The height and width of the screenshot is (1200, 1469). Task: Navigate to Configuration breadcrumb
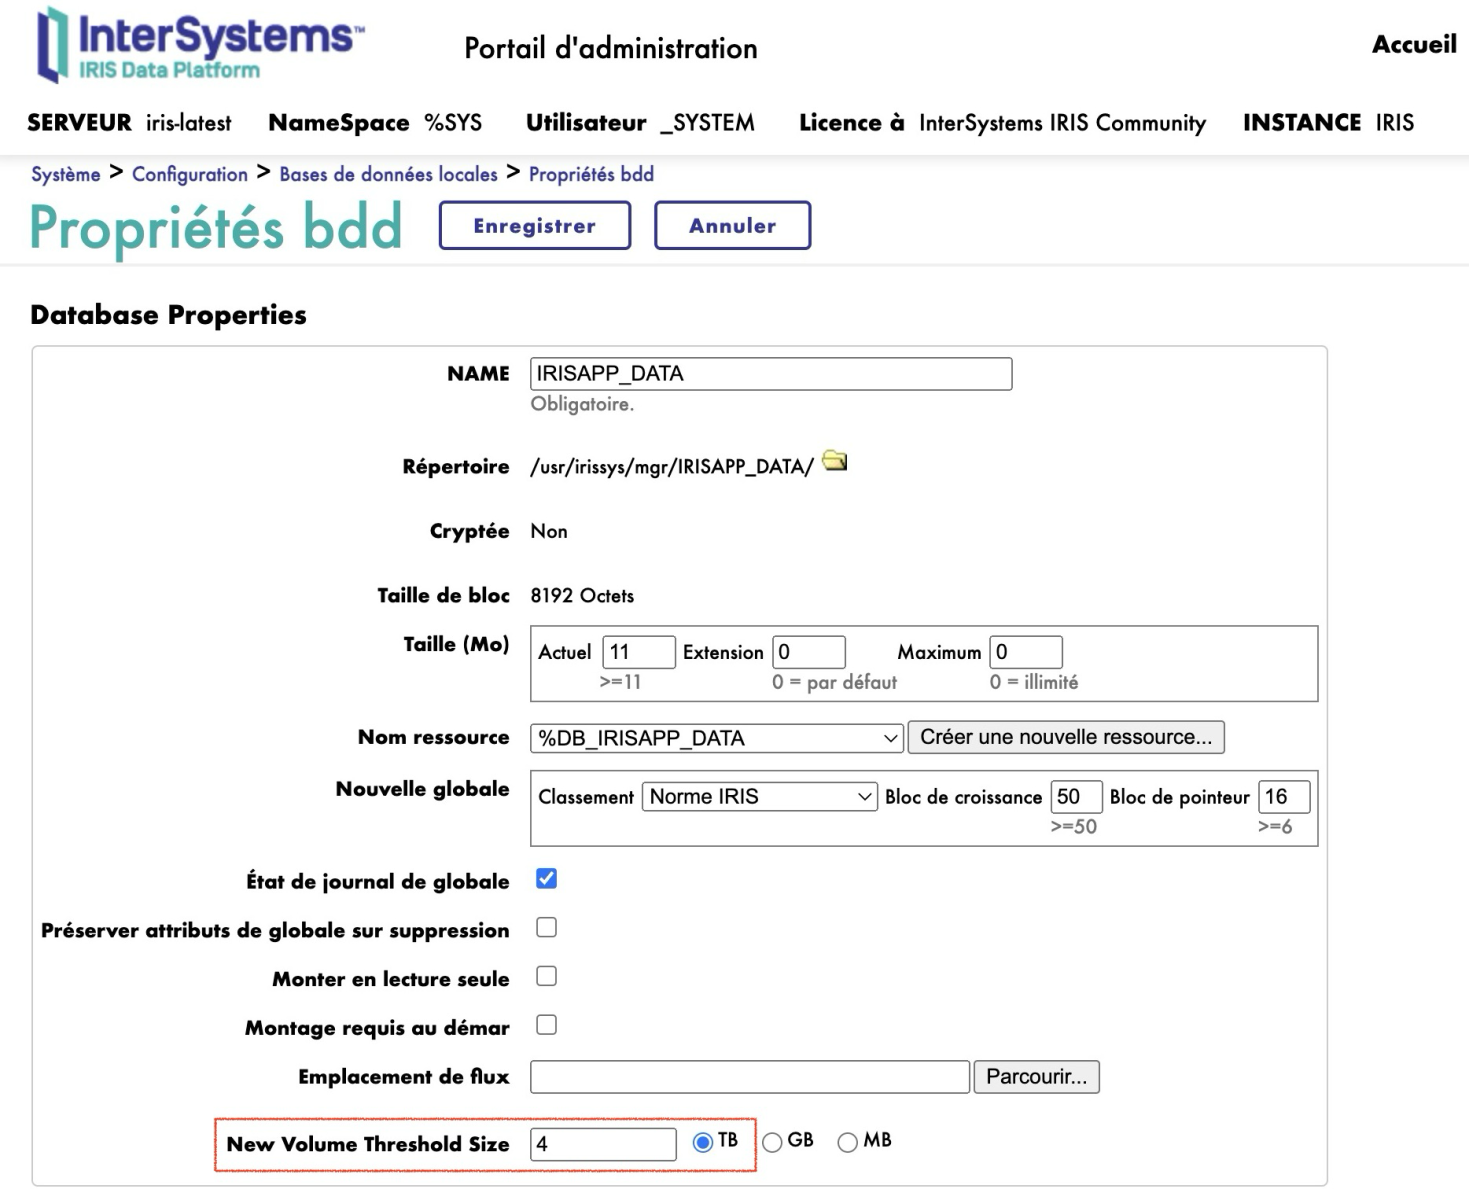[x=189, y=174]
